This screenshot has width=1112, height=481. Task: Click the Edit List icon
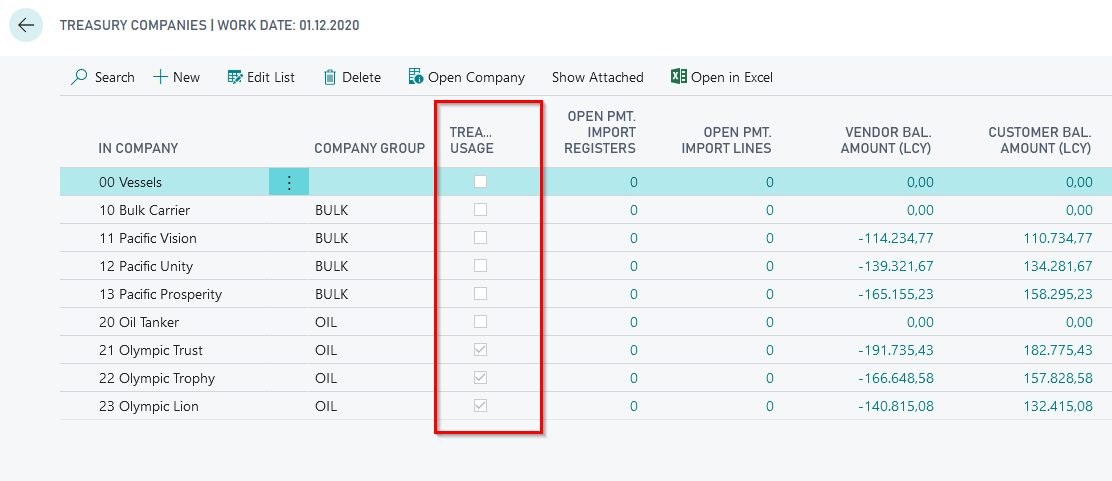coord(235,77)
